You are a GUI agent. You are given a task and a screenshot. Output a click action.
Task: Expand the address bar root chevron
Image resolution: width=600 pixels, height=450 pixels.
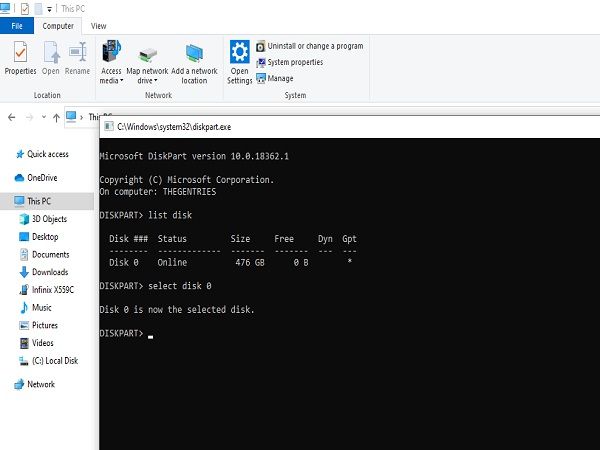[x=82, y=117]
